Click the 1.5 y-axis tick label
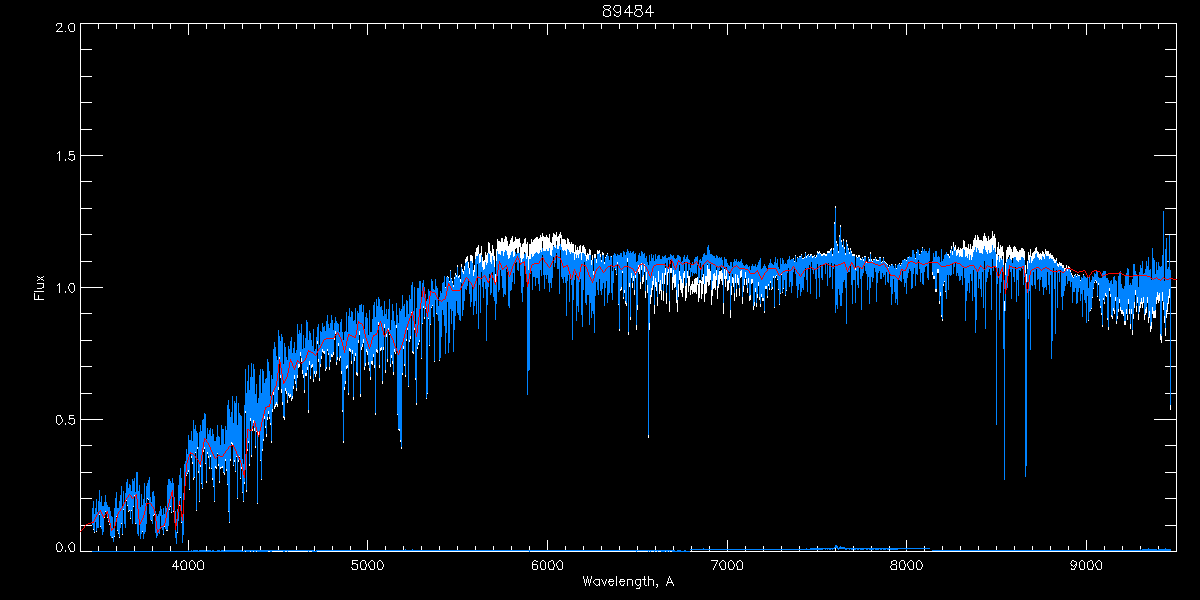This screenshot has width=1200, height=600. point(64,157)
